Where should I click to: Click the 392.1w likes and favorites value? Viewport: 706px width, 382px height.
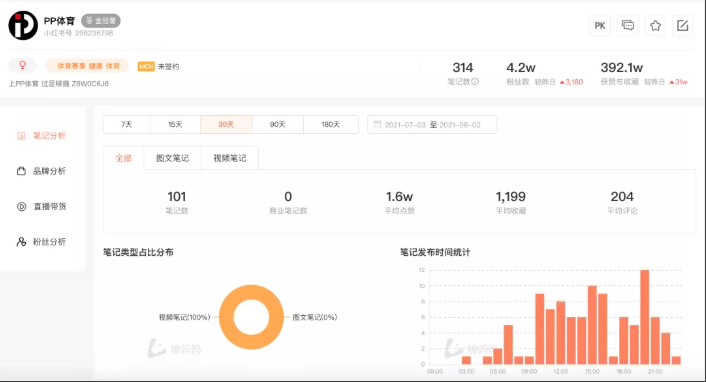click(x=622, y=68)
